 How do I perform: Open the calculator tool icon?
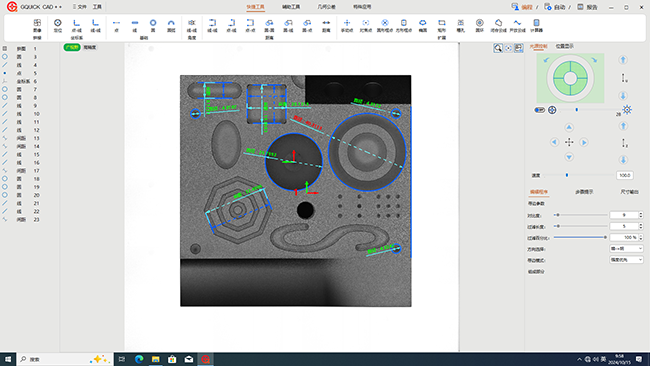[x=536, y=25]
